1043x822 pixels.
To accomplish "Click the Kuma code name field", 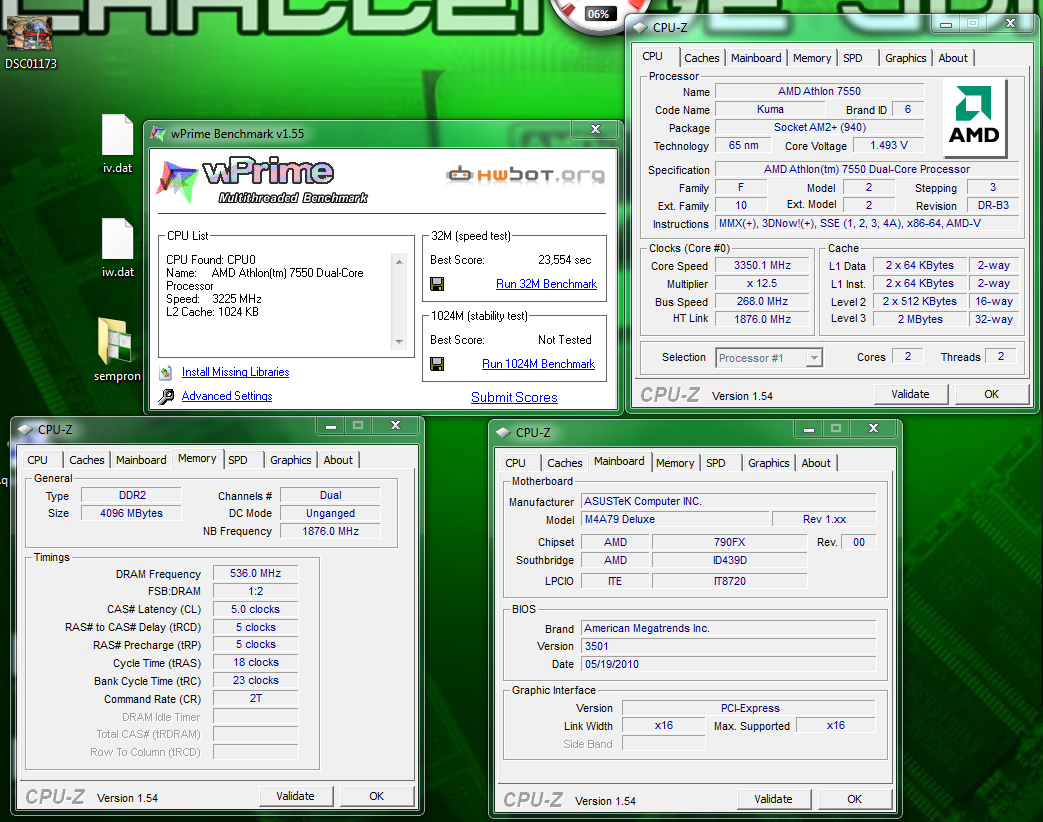I will 770,109.
